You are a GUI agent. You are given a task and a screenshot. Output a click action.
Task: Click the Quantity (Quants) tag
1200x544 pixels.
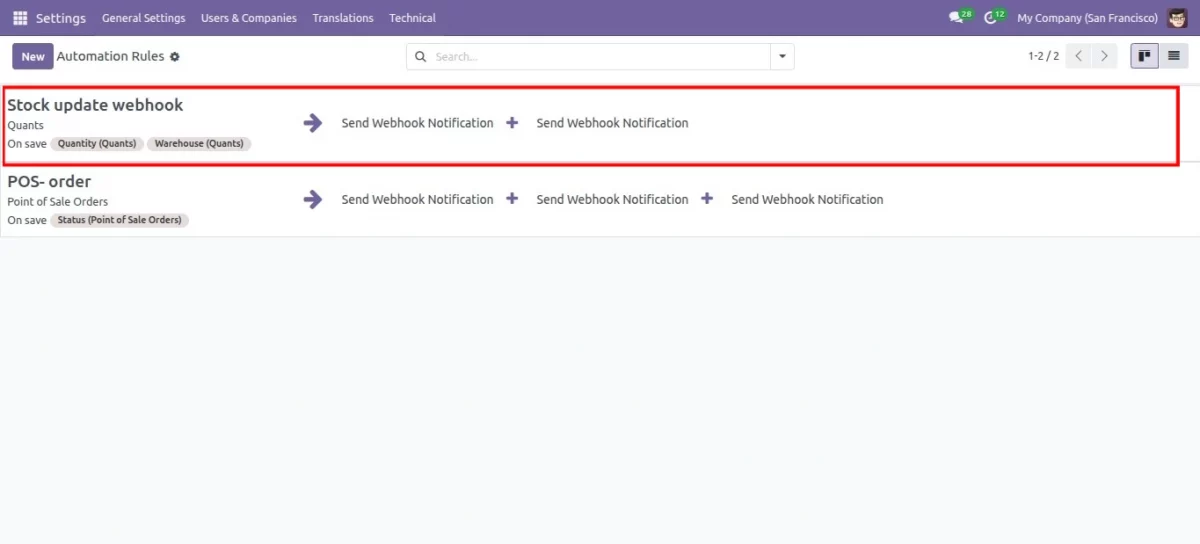click(97, 144)
